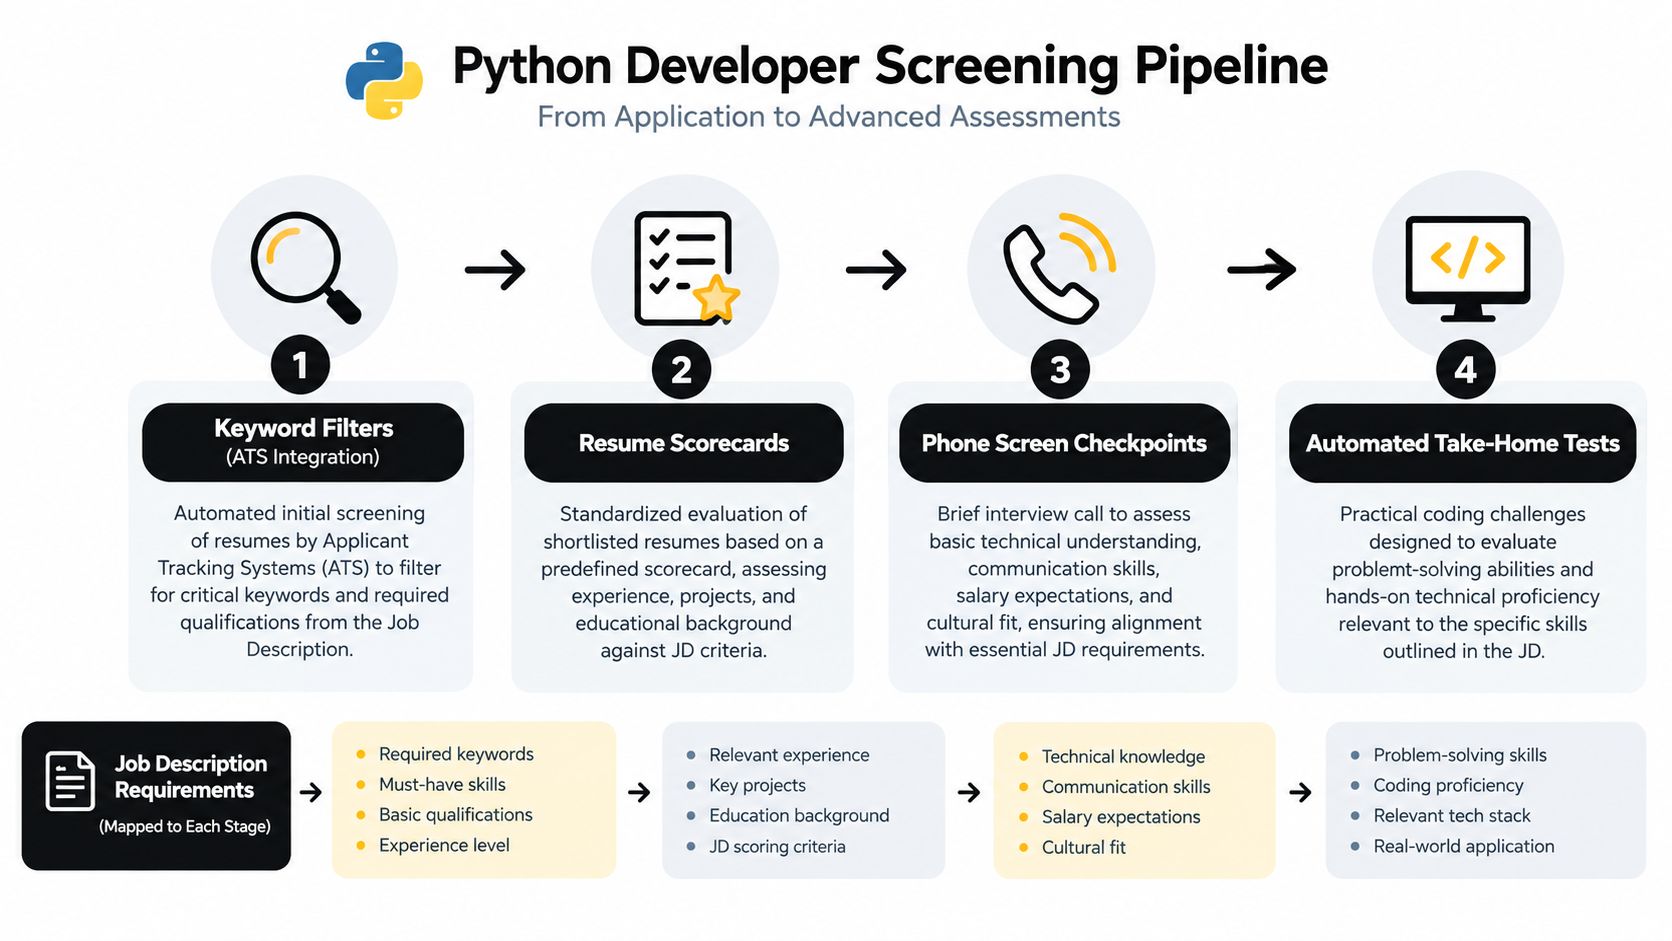Click the Automated initial screening description paragraph
The height and width of the screenshot is (941, 1672).
[x=300, y=581]
